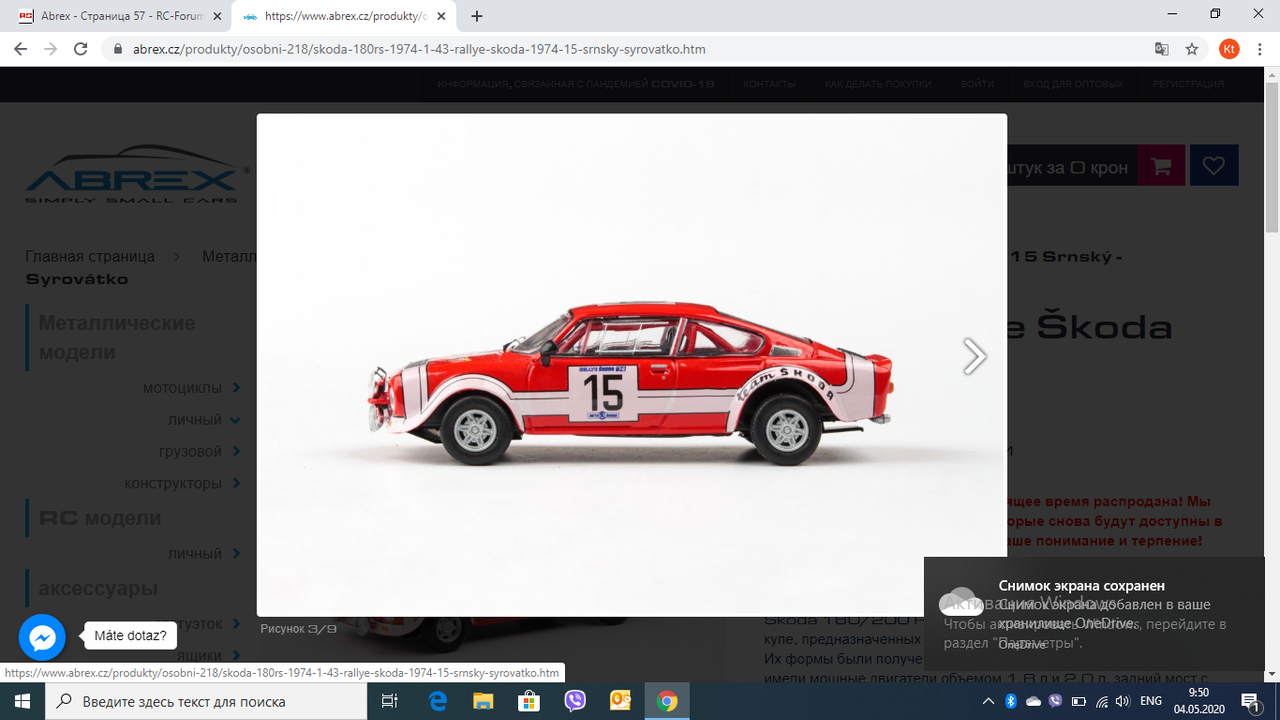Click Windows taskbar search box

click(207, 701)
